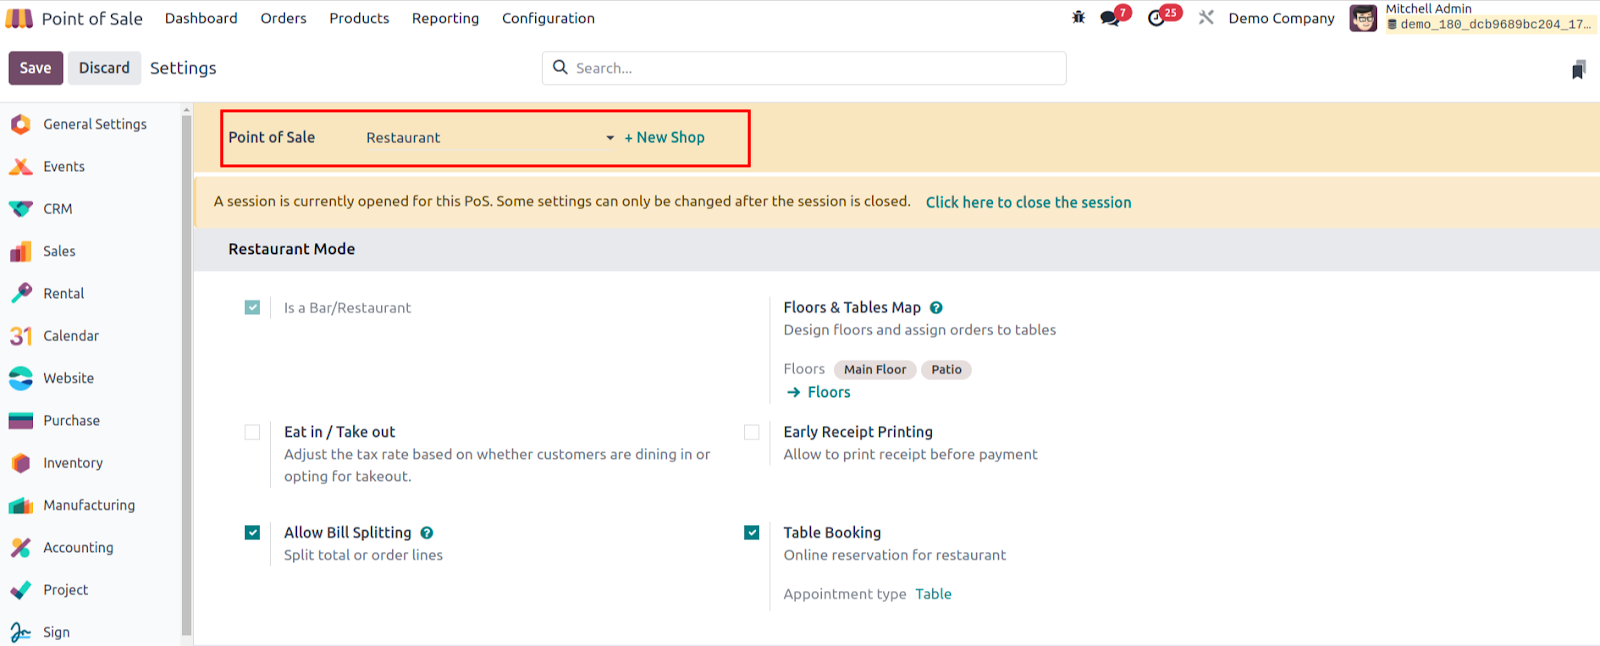This screenshot has width=1600, height=646.
Task: Click the Patio floor tag
Action: (946, 370)
